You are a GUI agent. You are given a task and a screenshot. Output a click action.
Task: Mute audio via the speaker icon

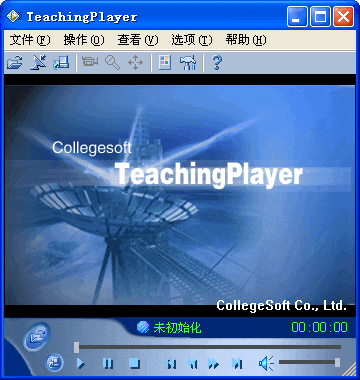coord(266,363)
